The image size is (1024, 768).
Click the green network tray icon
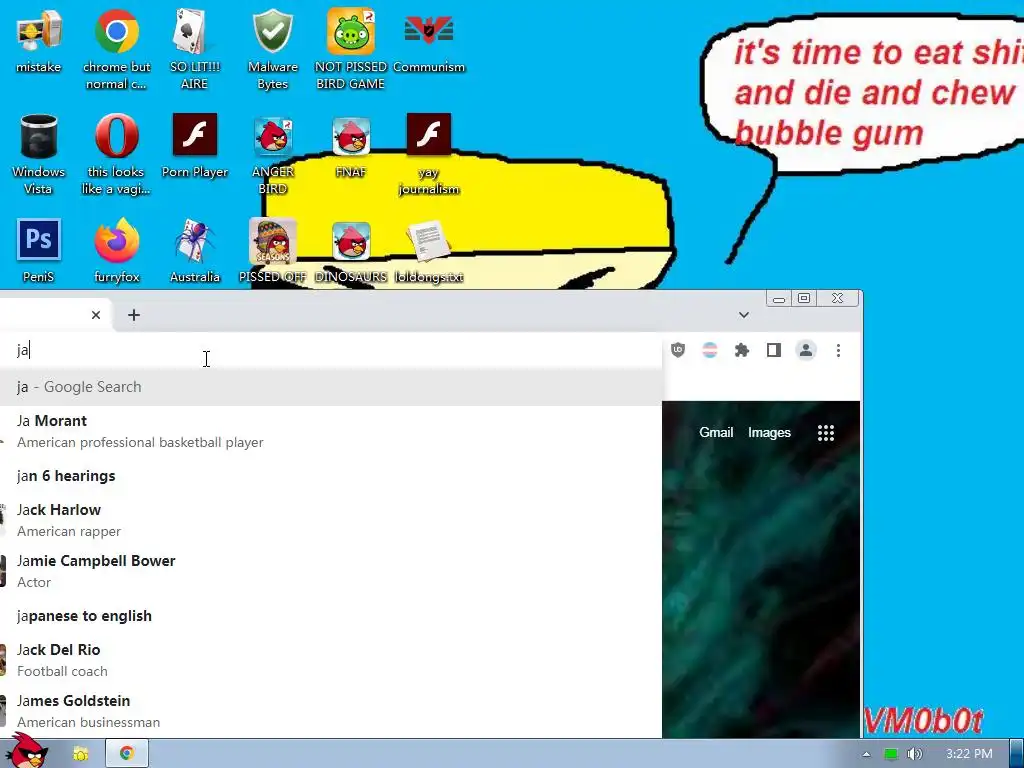890,754
